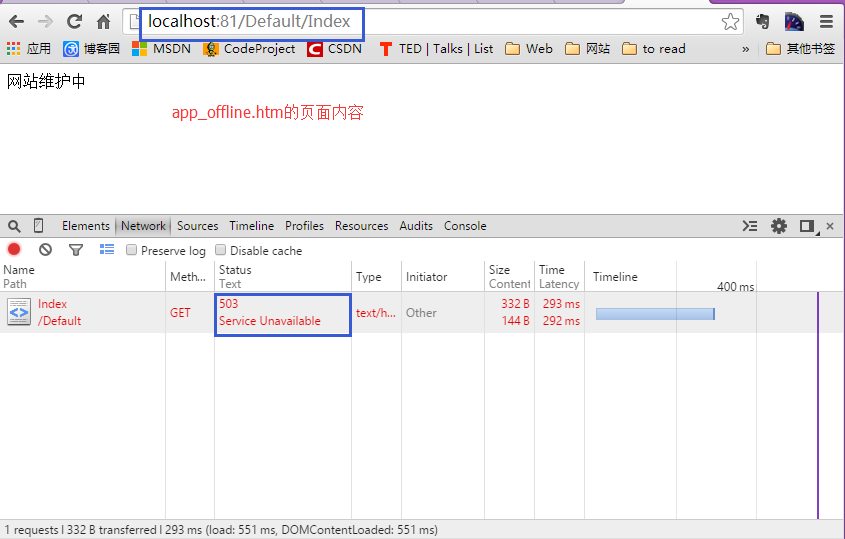Sort by the Initiator column header
Screen dimensions: 845x539
click(442, 277)
